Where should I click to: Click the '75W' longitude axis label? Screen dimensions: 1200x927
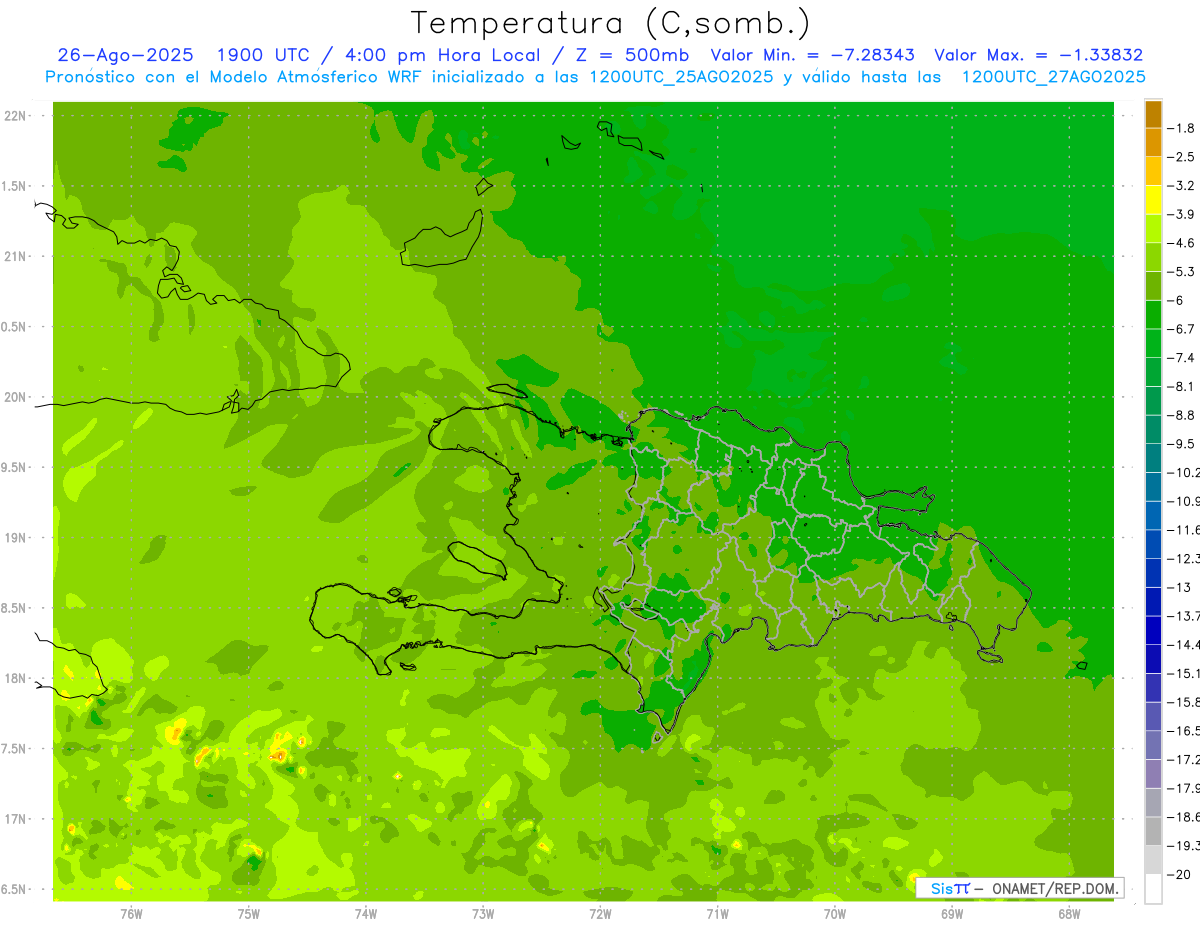pyautogui.click(x=249, y=914)
